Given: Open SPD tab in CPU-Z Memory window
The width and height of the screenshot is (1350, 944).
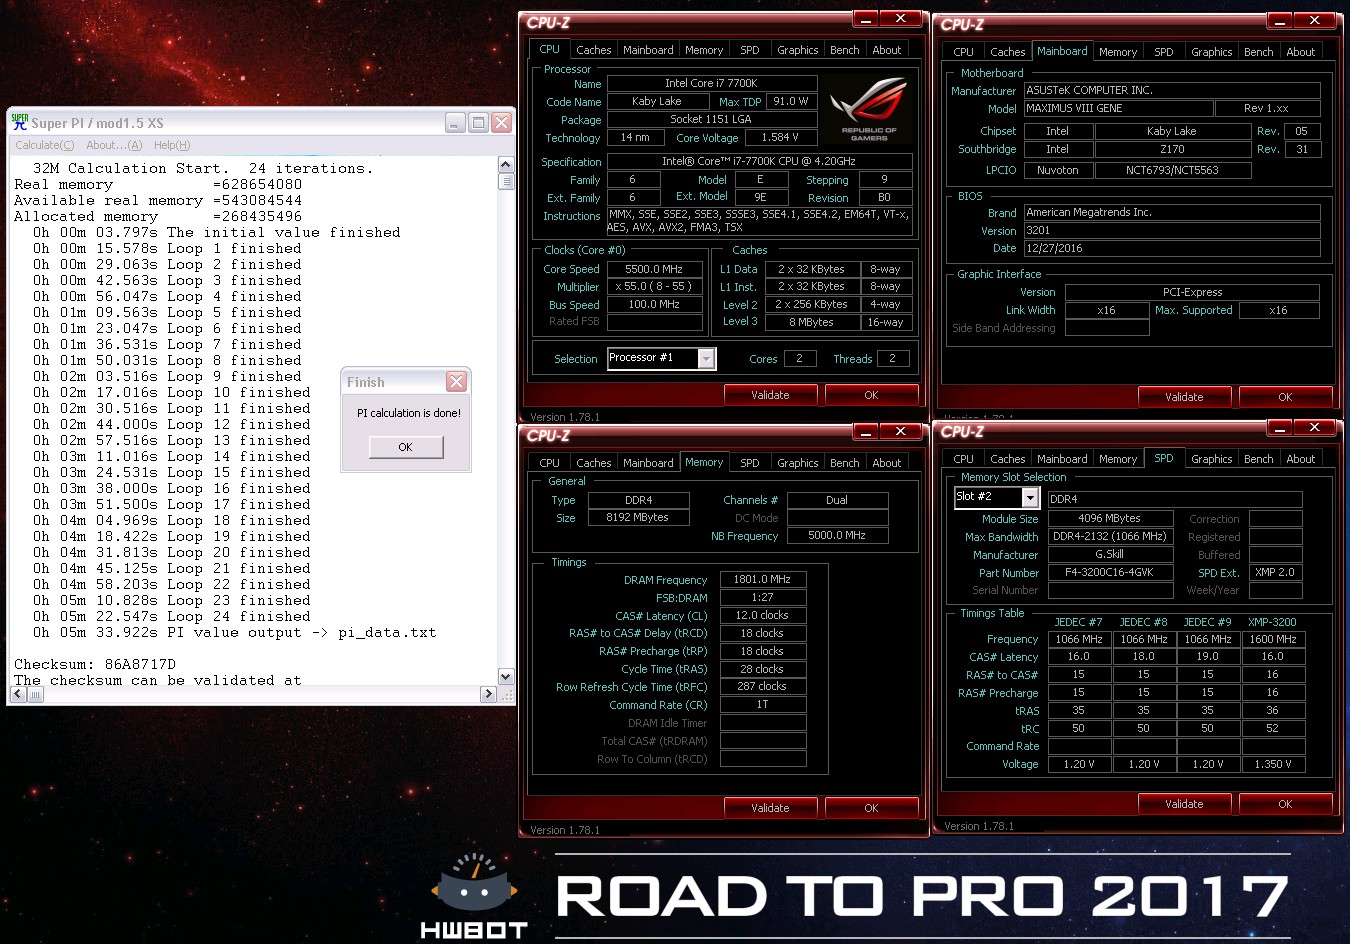Looking at the screenshot, I should click(749, 463).
